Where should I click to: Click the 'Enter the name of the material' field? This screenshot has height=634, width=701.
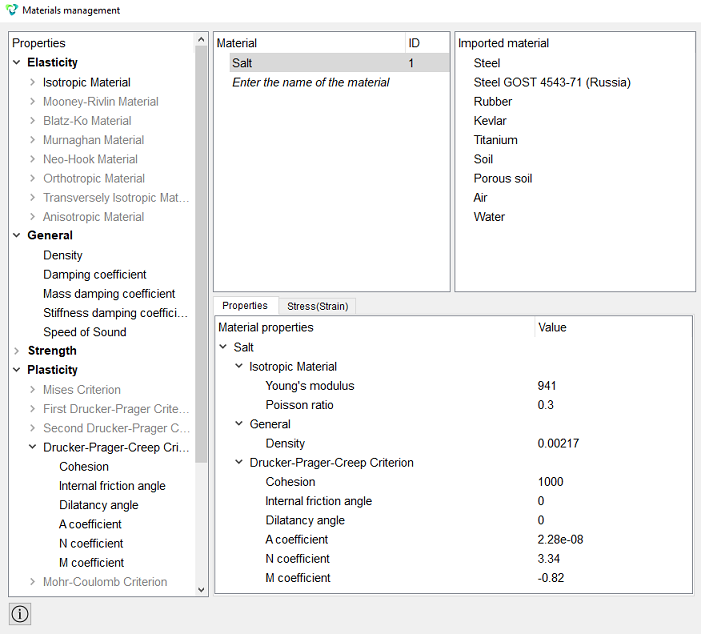tap(311, 82)
